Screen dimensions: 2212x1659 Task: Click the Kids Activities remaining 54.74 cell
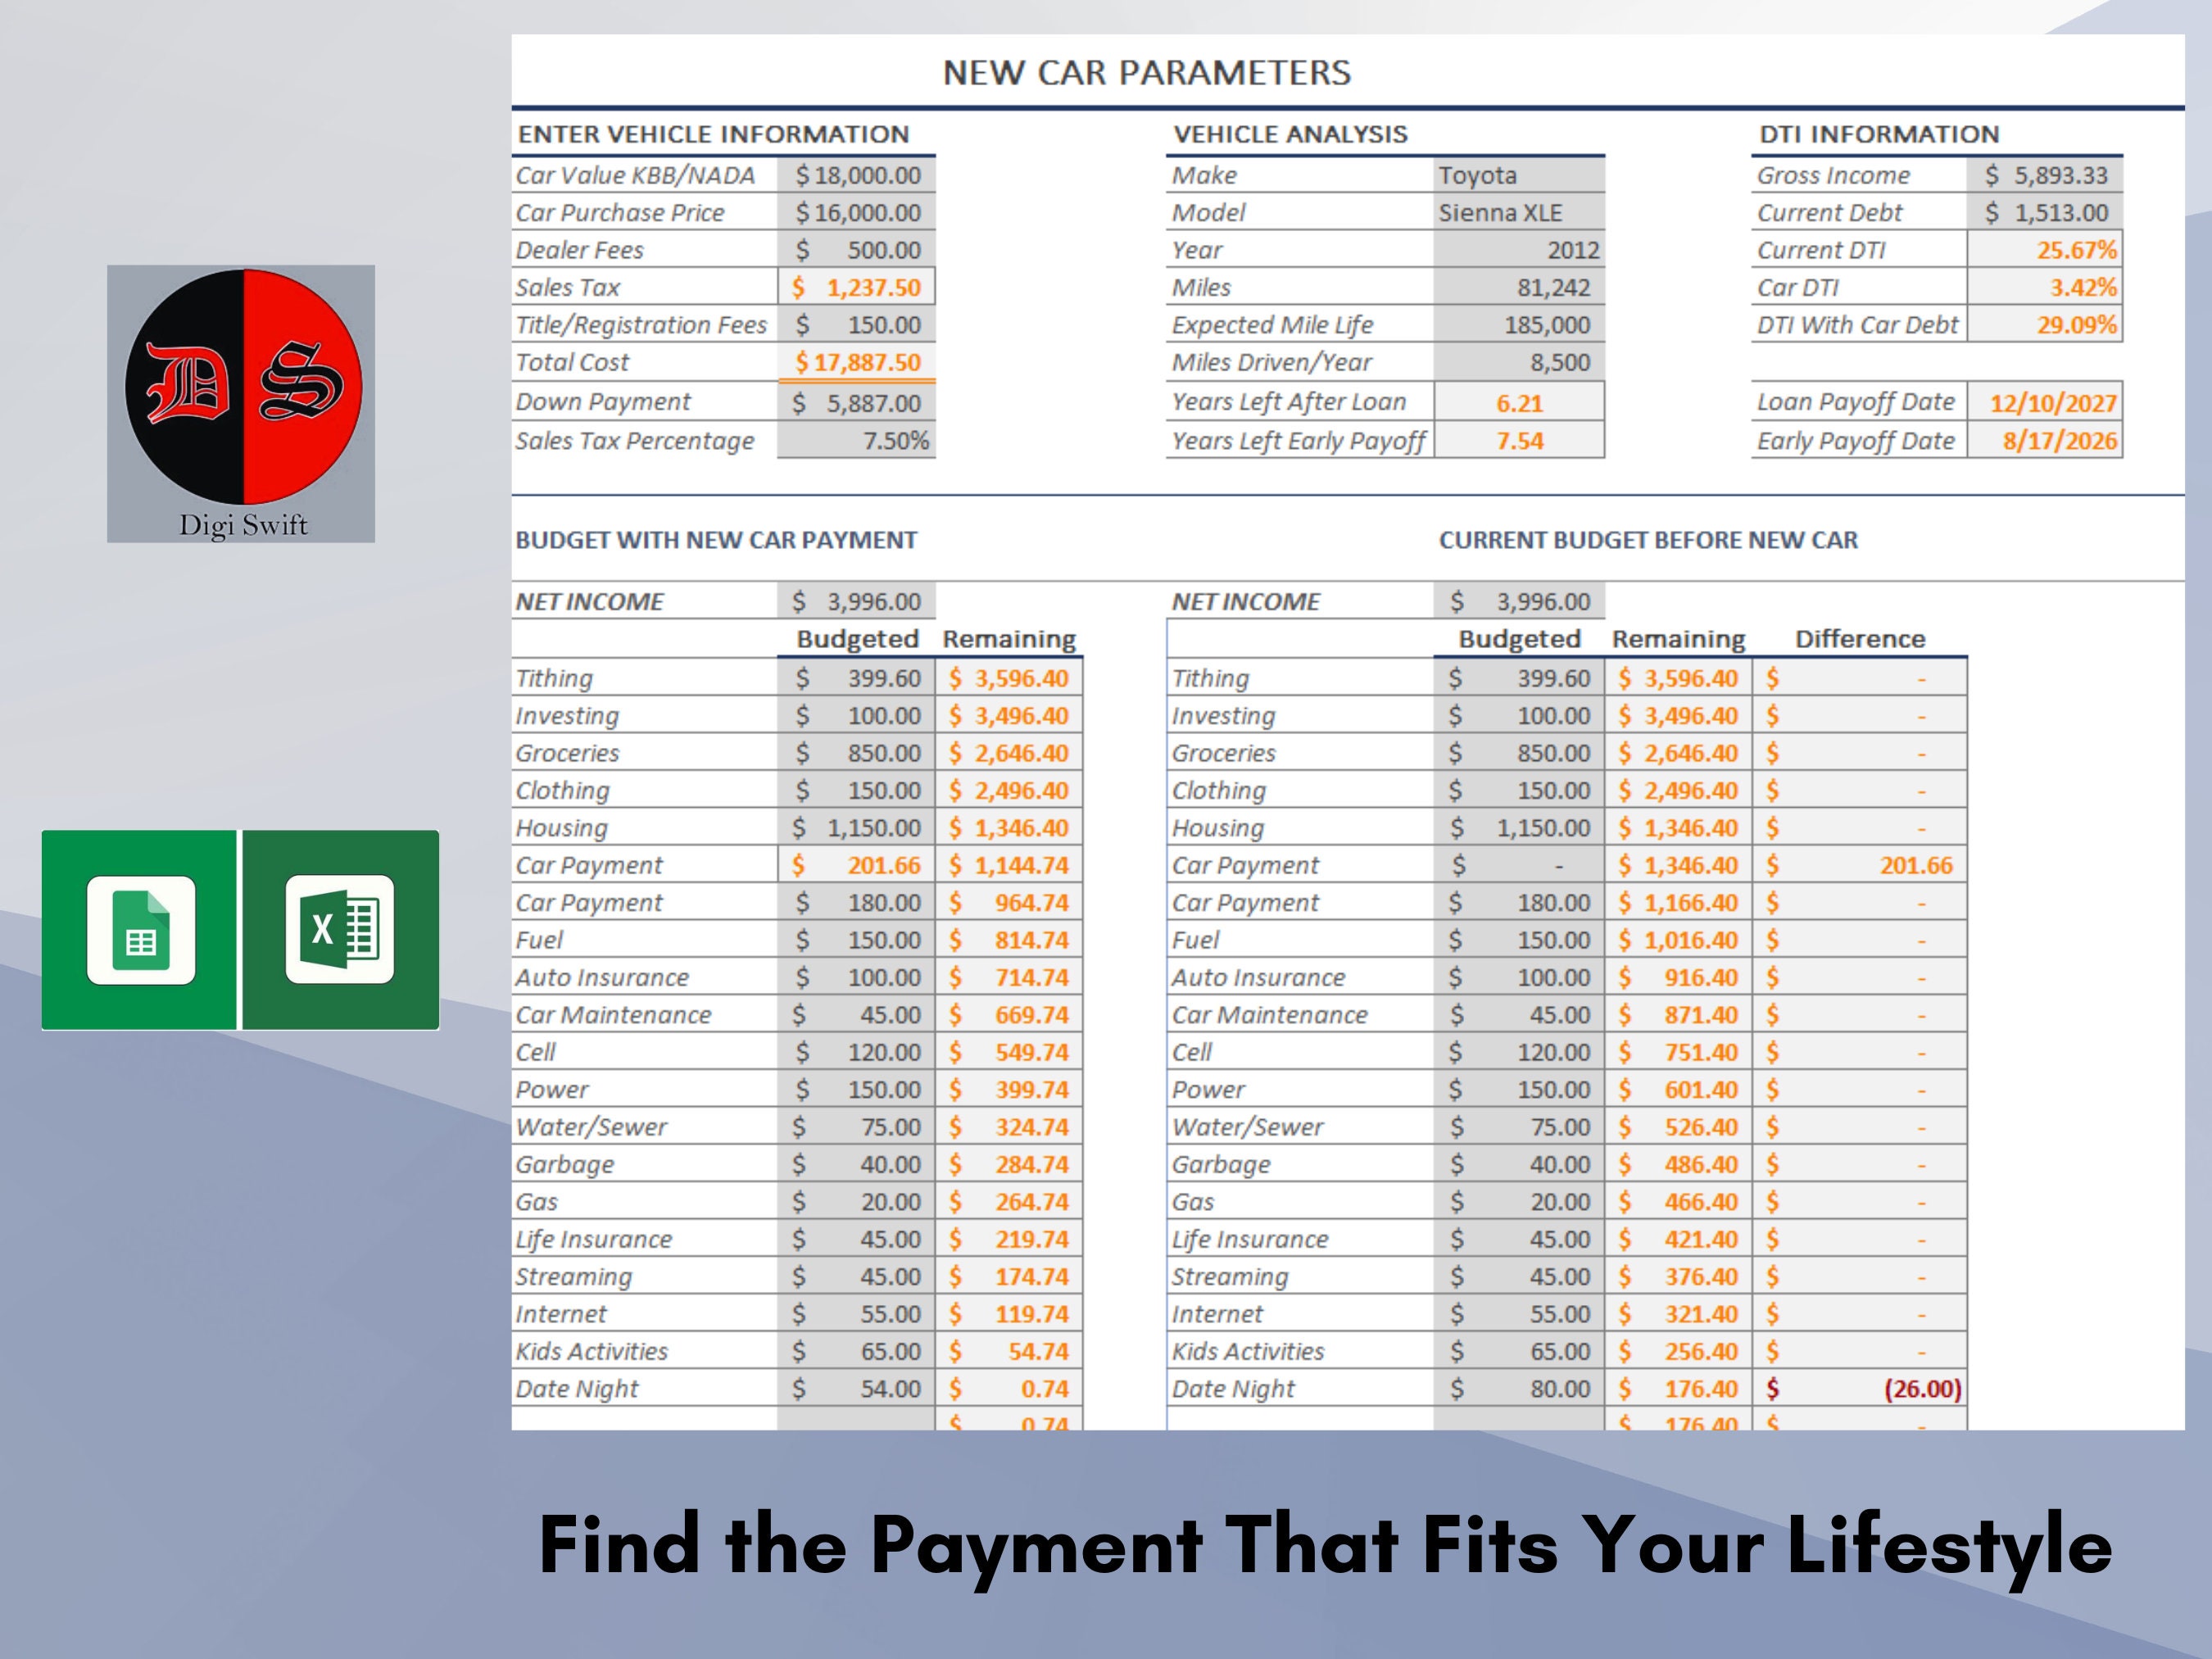(x=1009, y=1351)
